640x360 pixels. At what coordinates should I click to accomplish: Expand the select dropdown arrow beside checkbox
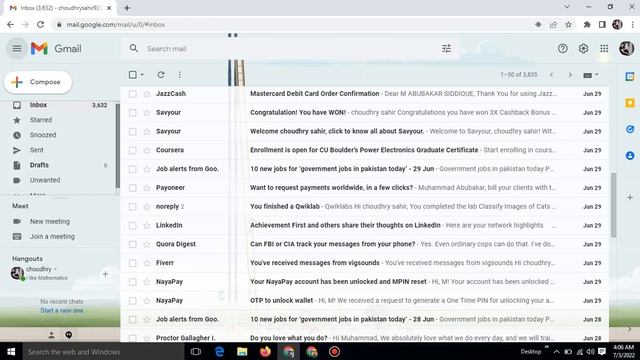pos(142,75)
